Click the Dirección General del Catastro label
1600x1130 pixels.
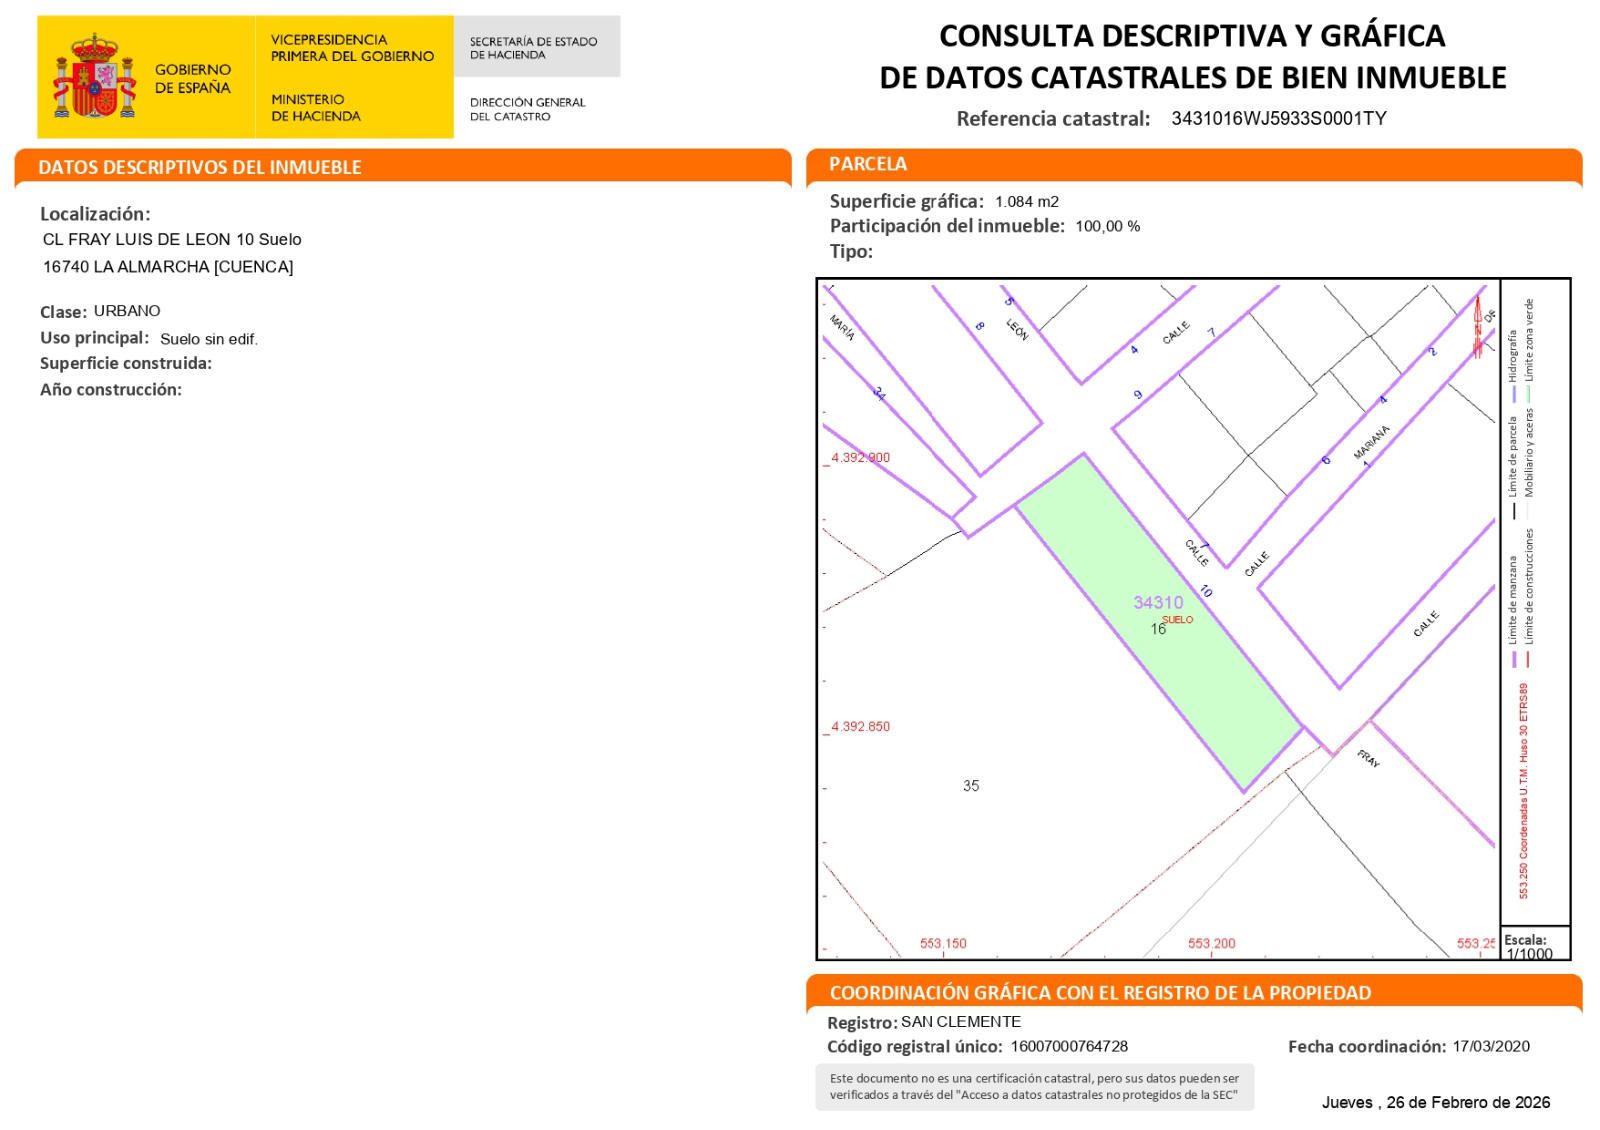527,109
